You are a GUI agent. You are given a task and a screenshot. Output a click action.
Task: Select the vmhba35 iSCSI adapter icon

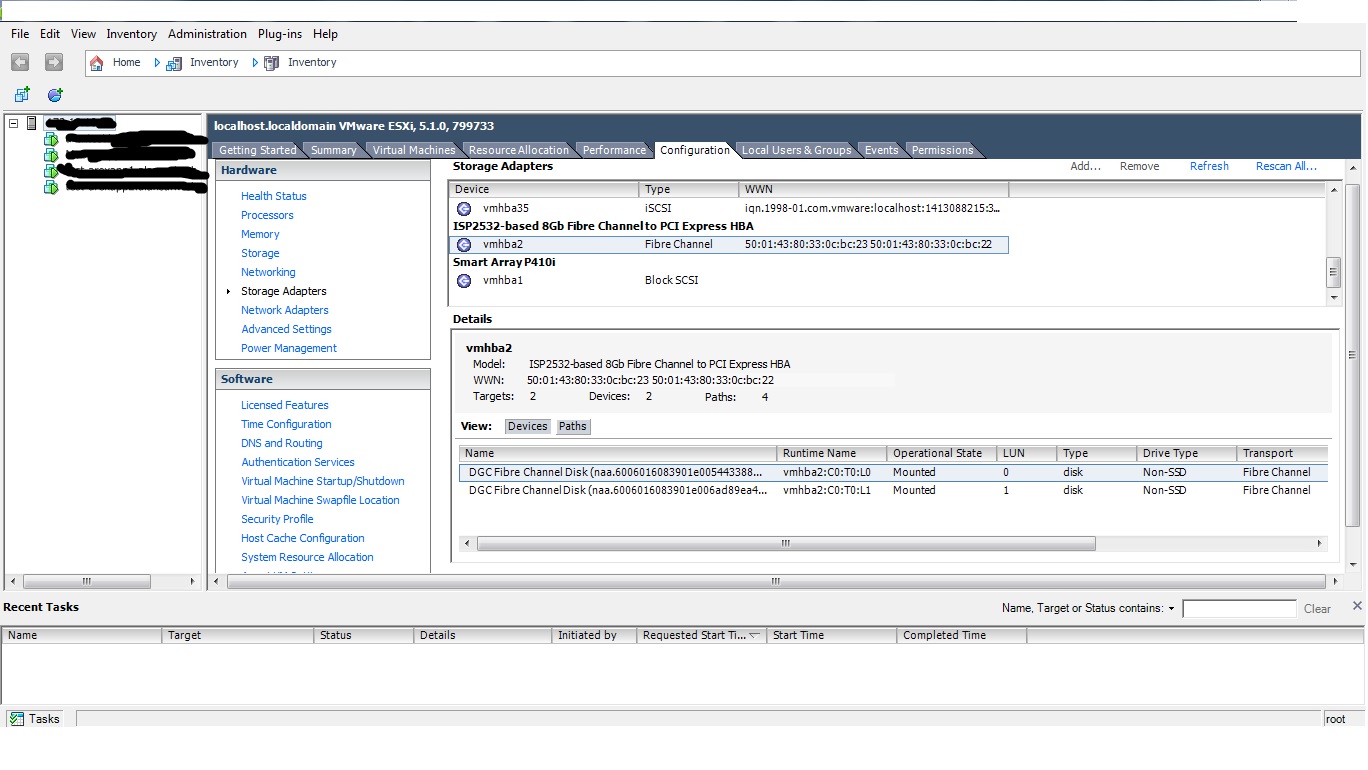(462, 209)
